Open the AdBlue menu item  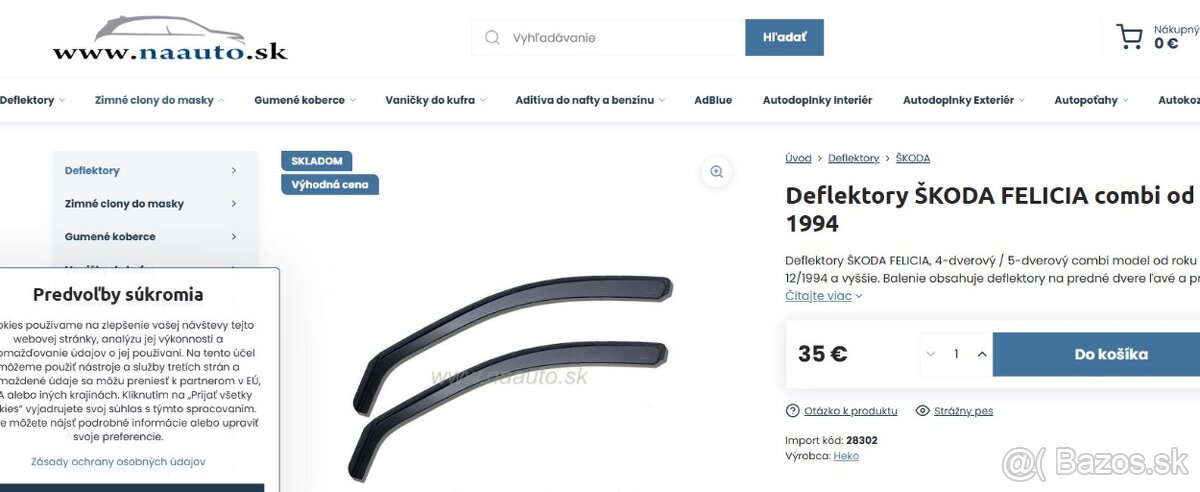pos(713,100)
